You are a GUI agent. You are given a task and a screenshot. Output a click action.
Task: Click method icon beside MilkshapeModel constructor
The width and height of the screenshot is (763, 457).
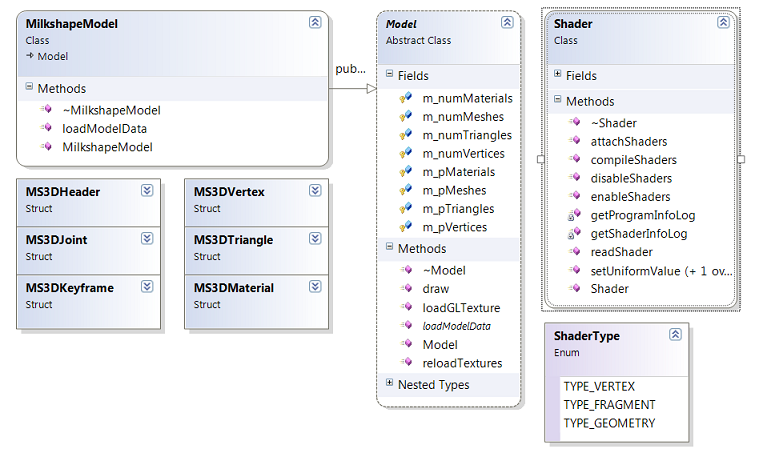(x=46, y=146)
